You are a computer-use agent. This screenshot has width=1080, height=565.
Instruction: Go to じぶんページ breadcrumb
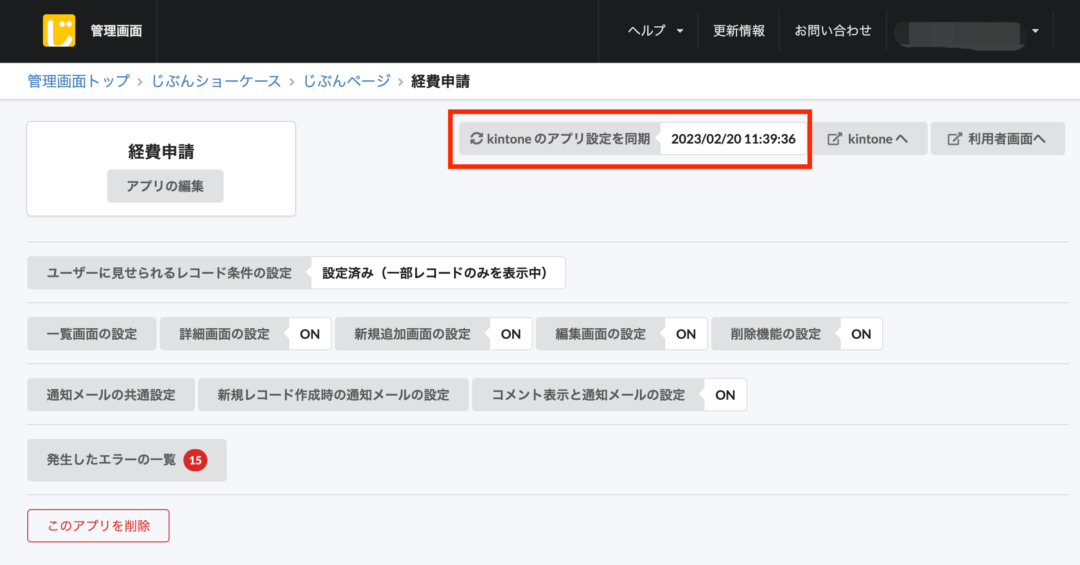(346, 81)
